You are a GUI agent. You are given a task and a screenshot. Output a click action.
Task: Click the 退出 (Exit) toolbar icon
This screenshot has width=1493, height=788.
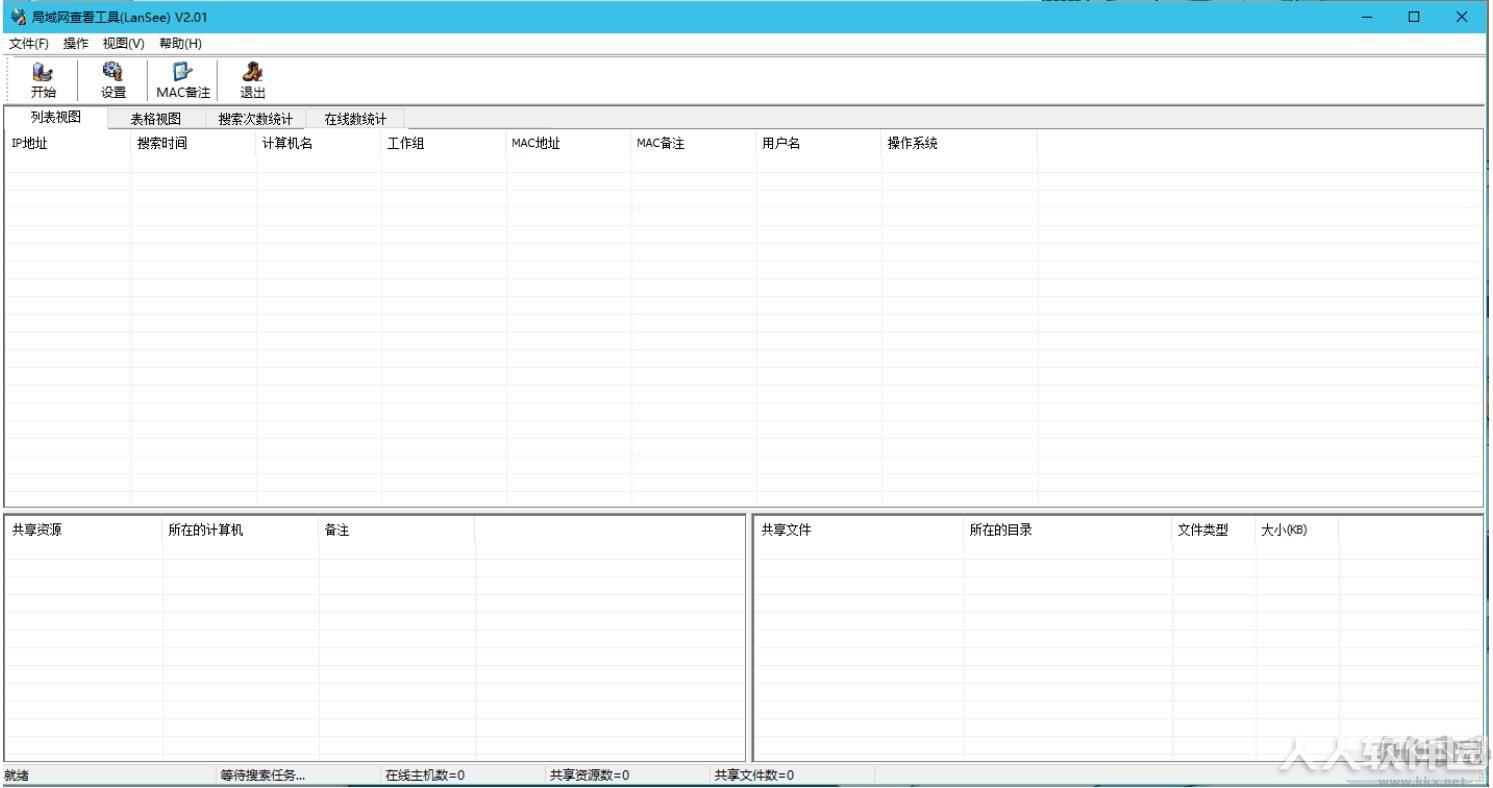point(253,80)
